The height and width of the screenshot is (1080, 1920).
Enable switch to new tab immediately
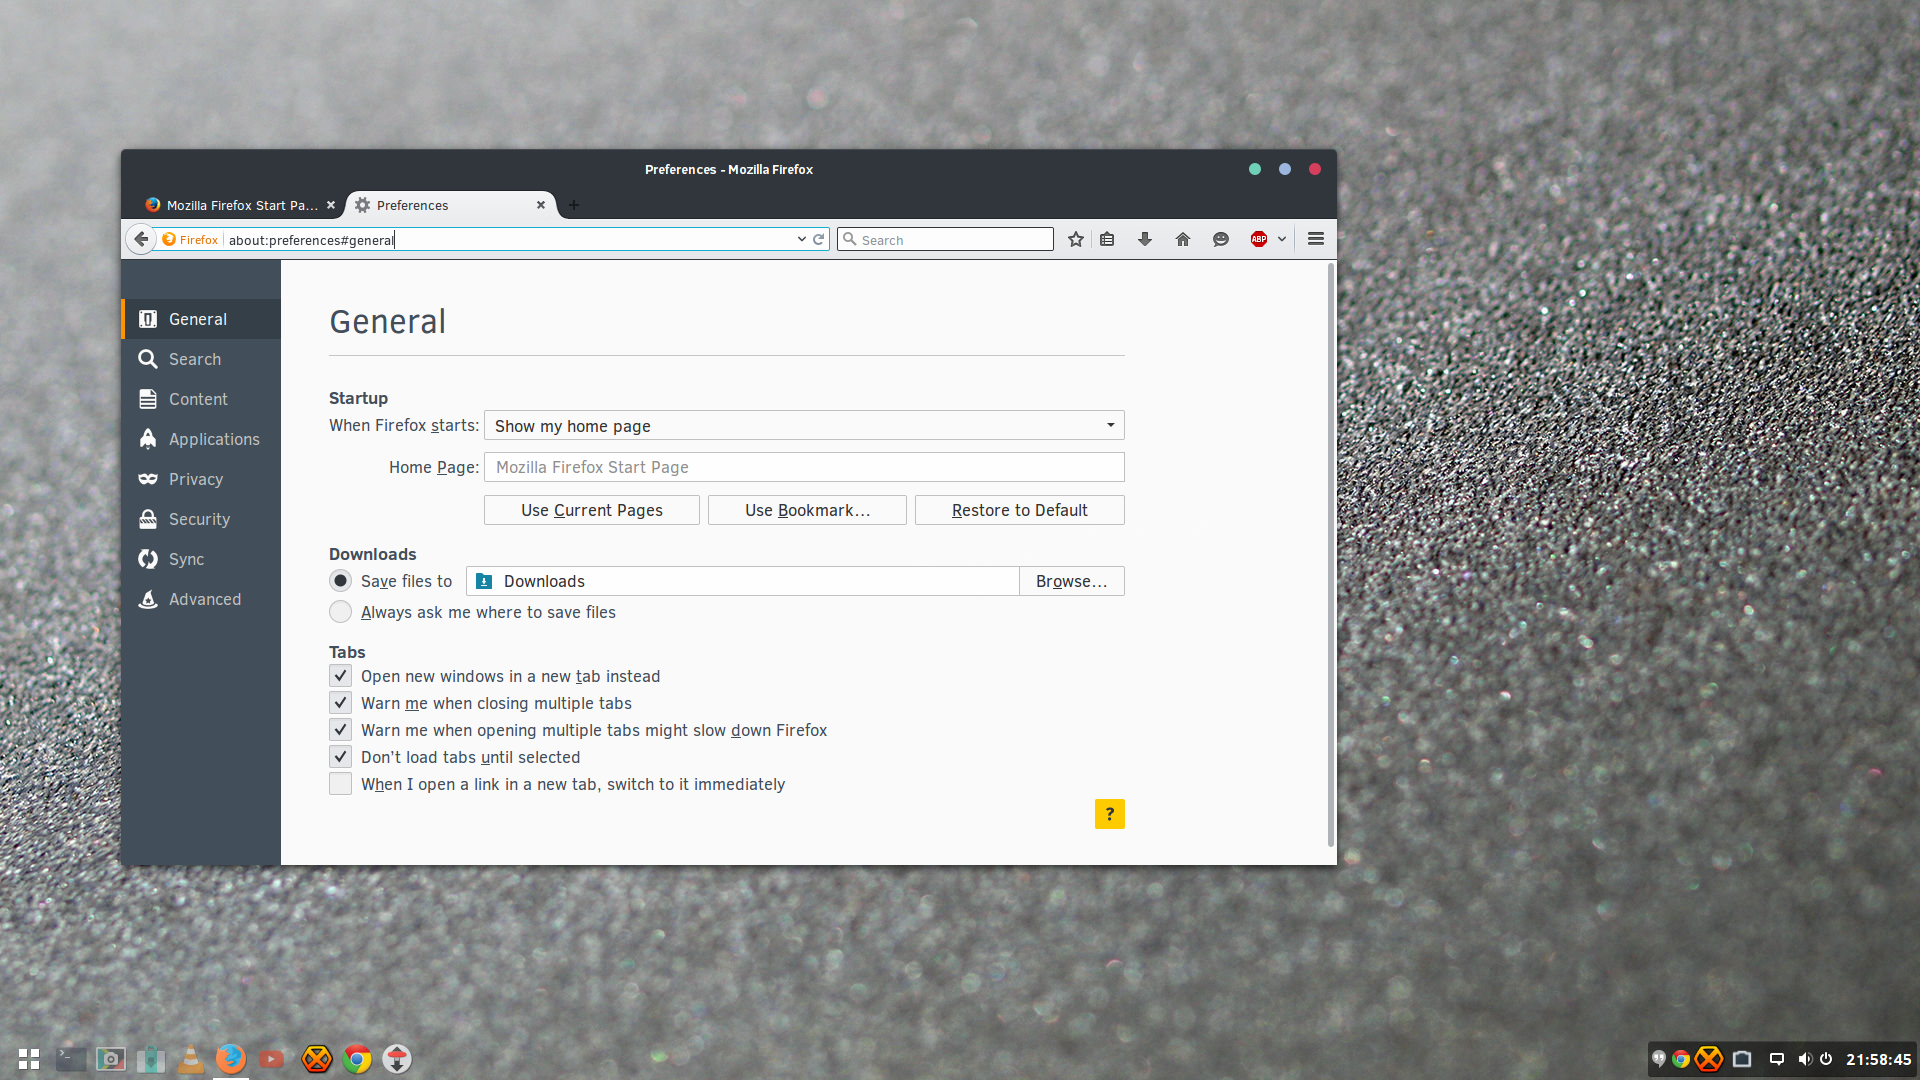(341, 784)
